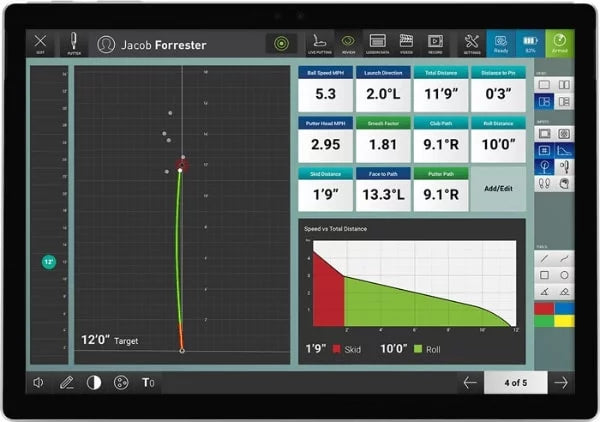Pick the red color swatch
The width and height of the screenshot is (600, 422).
[x=546, y=309]
